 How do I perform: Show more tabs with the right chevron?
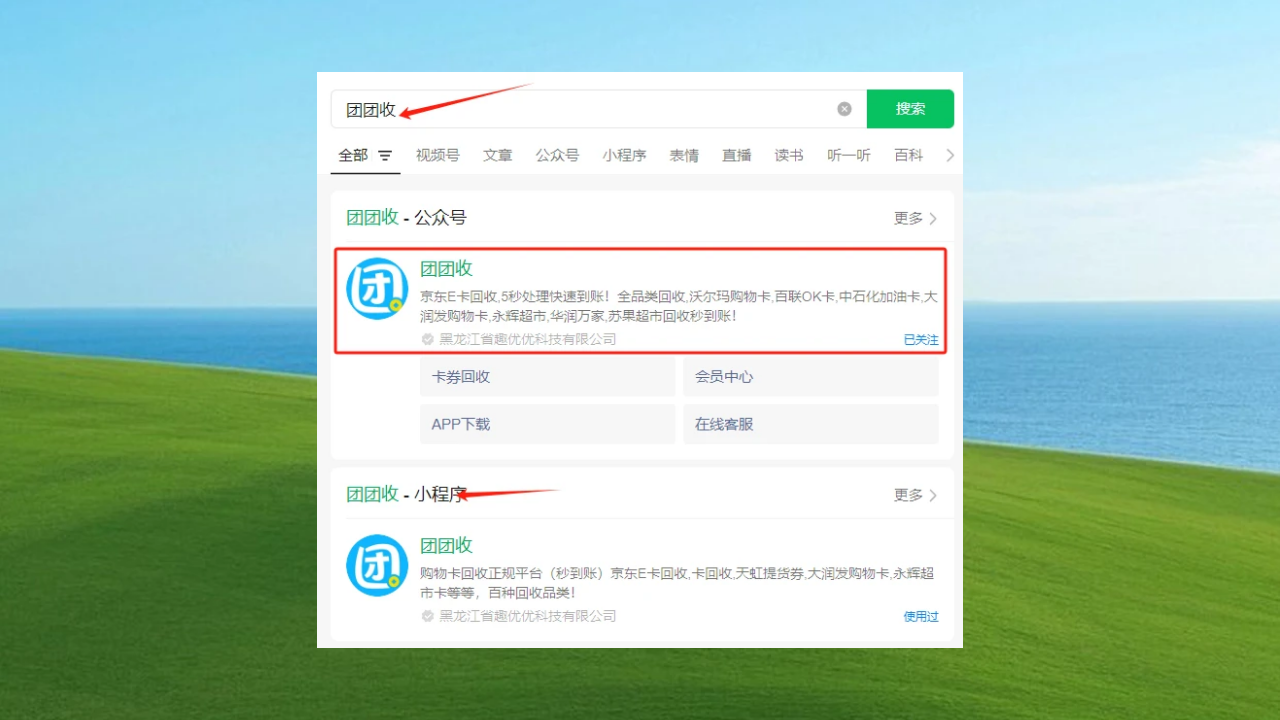click(x=950, y=155)
